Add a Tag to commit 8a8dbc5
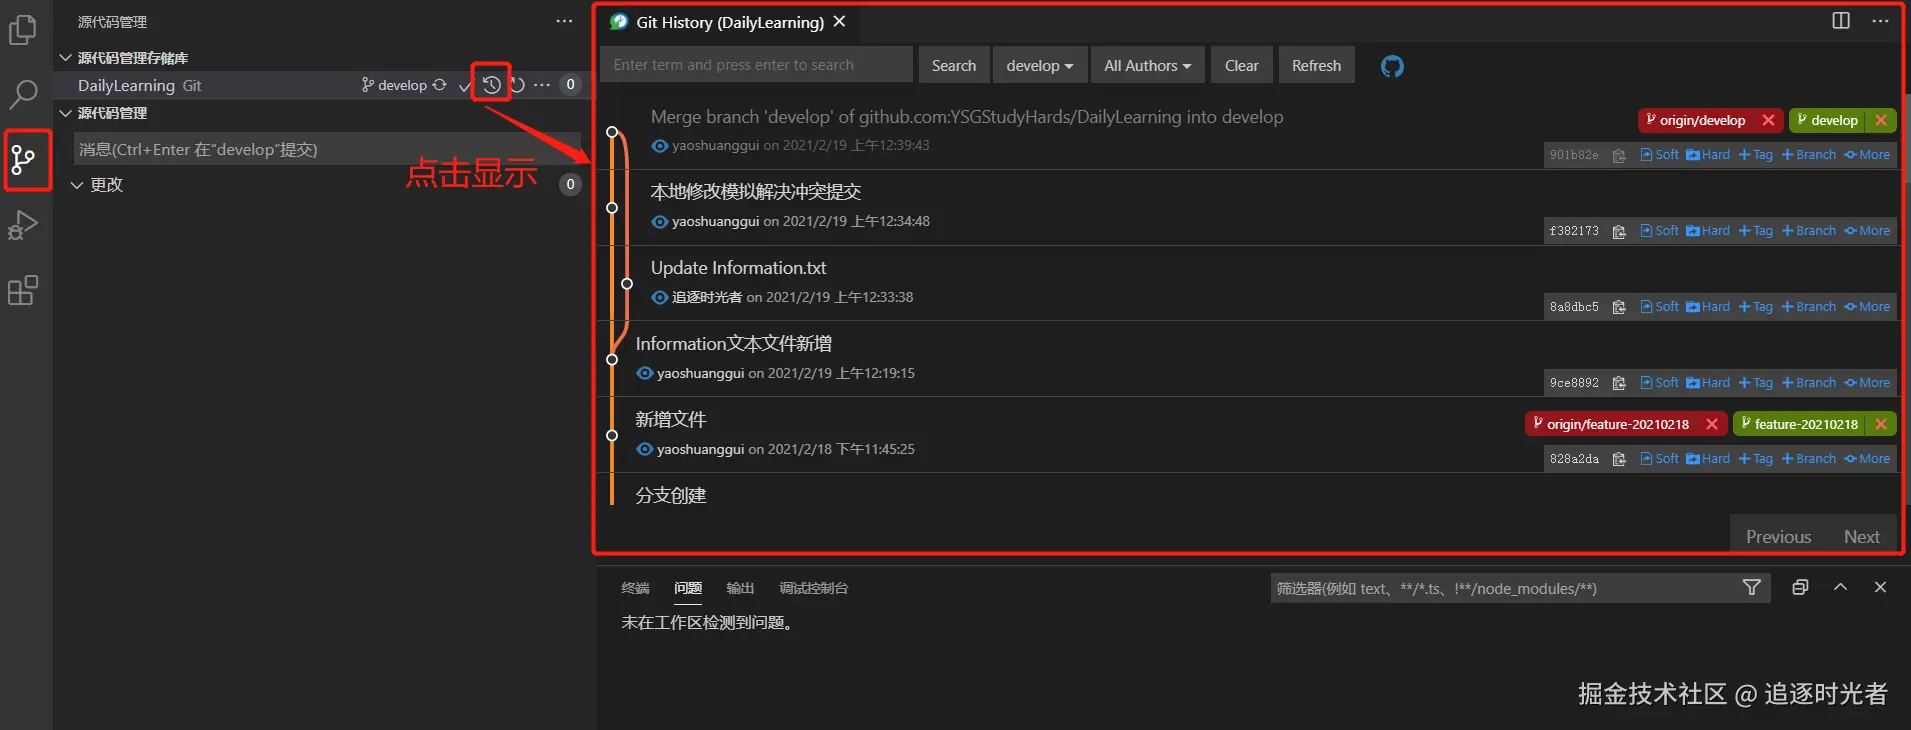This screenshot has width=1911, height=730. click(x=1756, y=307)
